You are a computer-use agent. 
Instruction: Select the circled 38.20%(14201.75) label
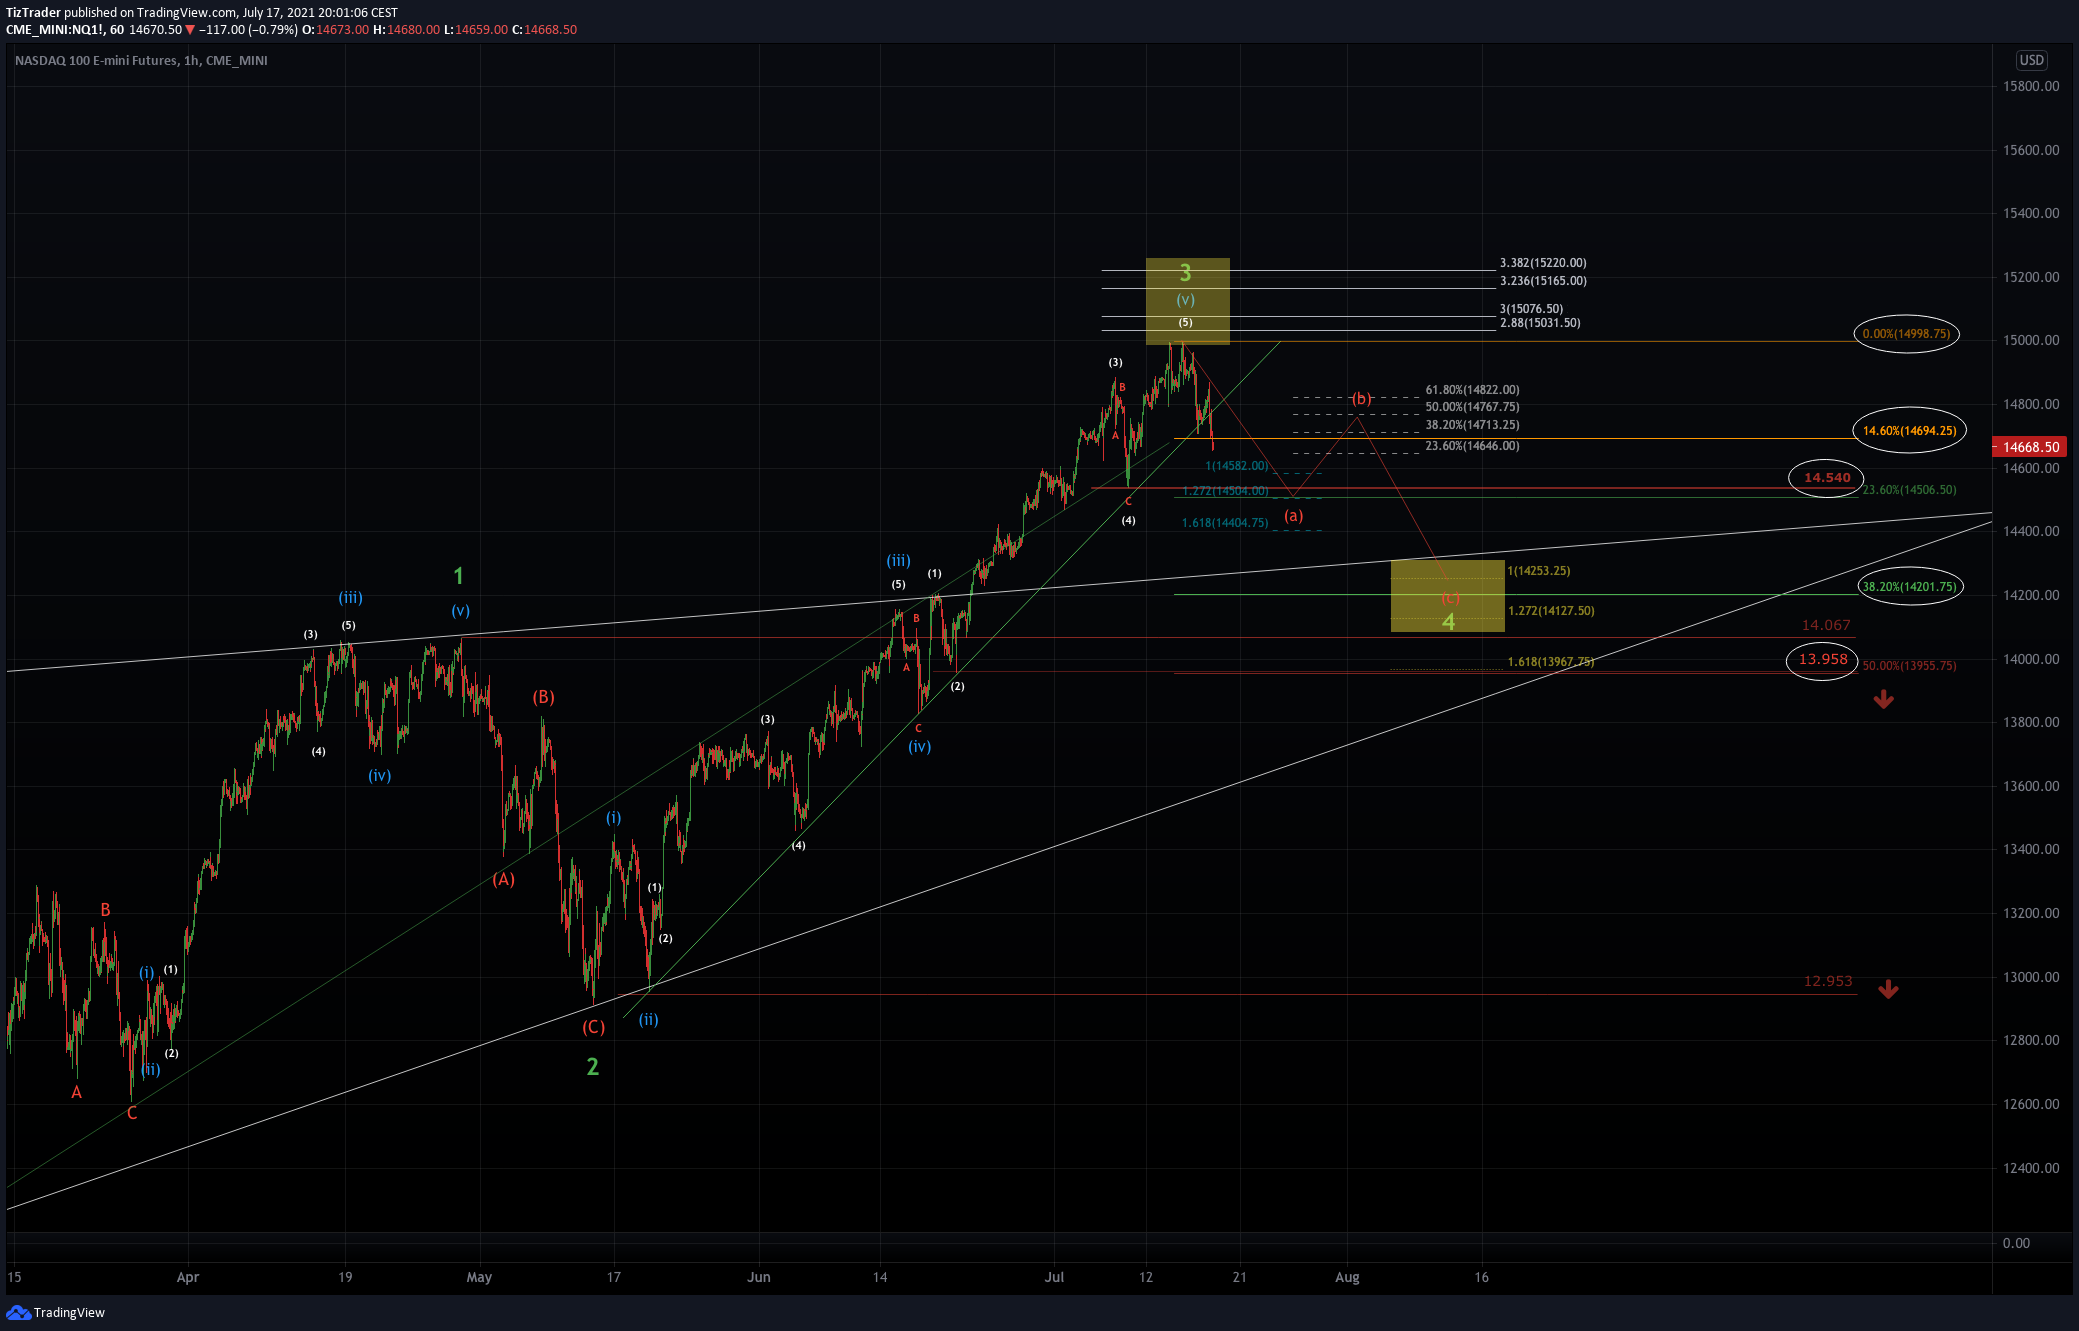click(1909, 587)
